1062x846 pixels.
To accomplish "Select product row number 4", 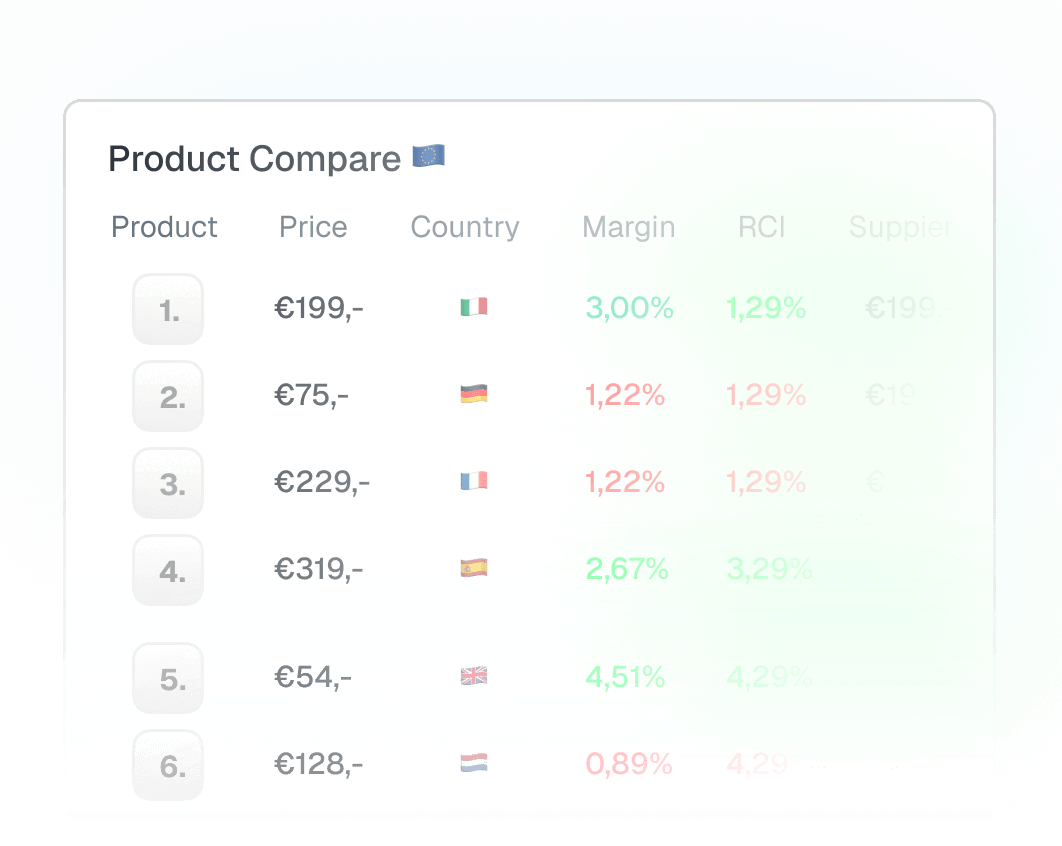I will pyautogui.click(x=167, y=568).
